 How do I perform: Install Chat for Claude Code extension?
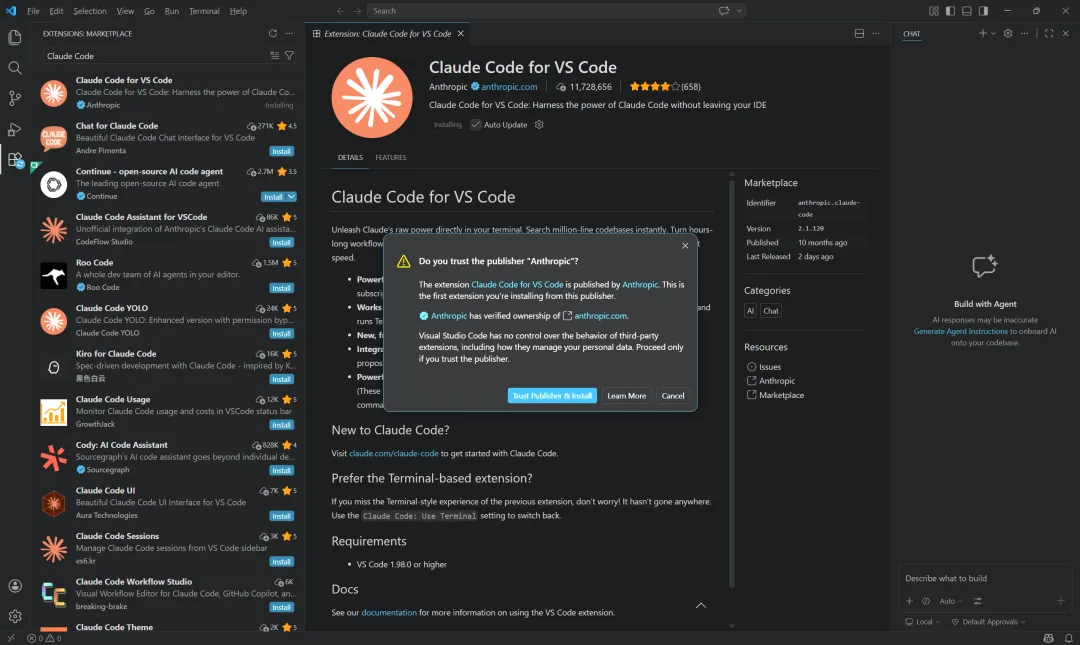pyautogui.click(x=281, y=152)
